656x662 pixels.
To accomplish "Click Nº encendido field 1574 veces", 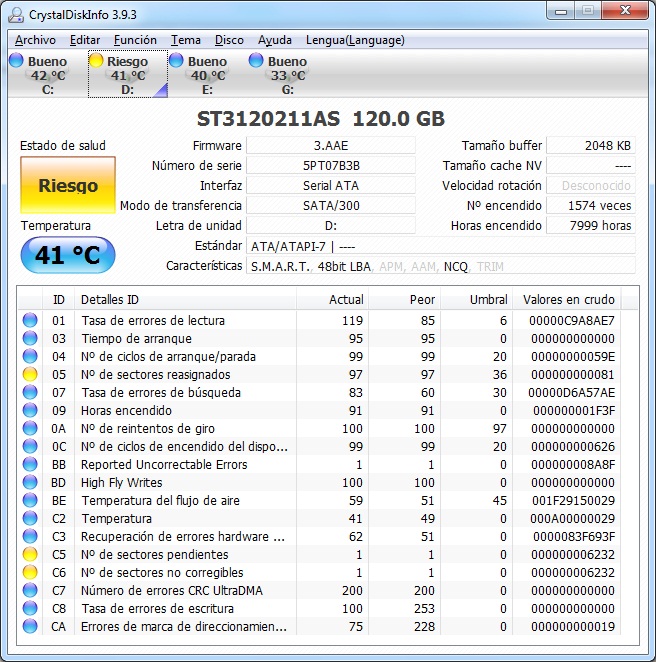I will [x=591, y=206].
